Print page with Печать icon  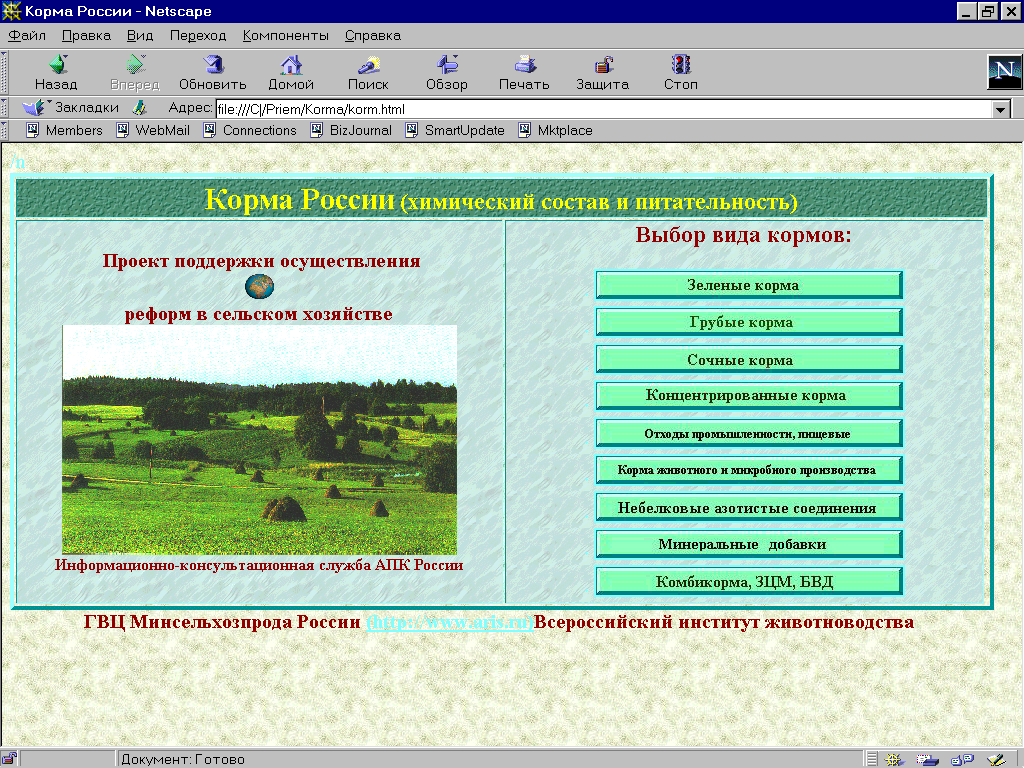point(524,65)
